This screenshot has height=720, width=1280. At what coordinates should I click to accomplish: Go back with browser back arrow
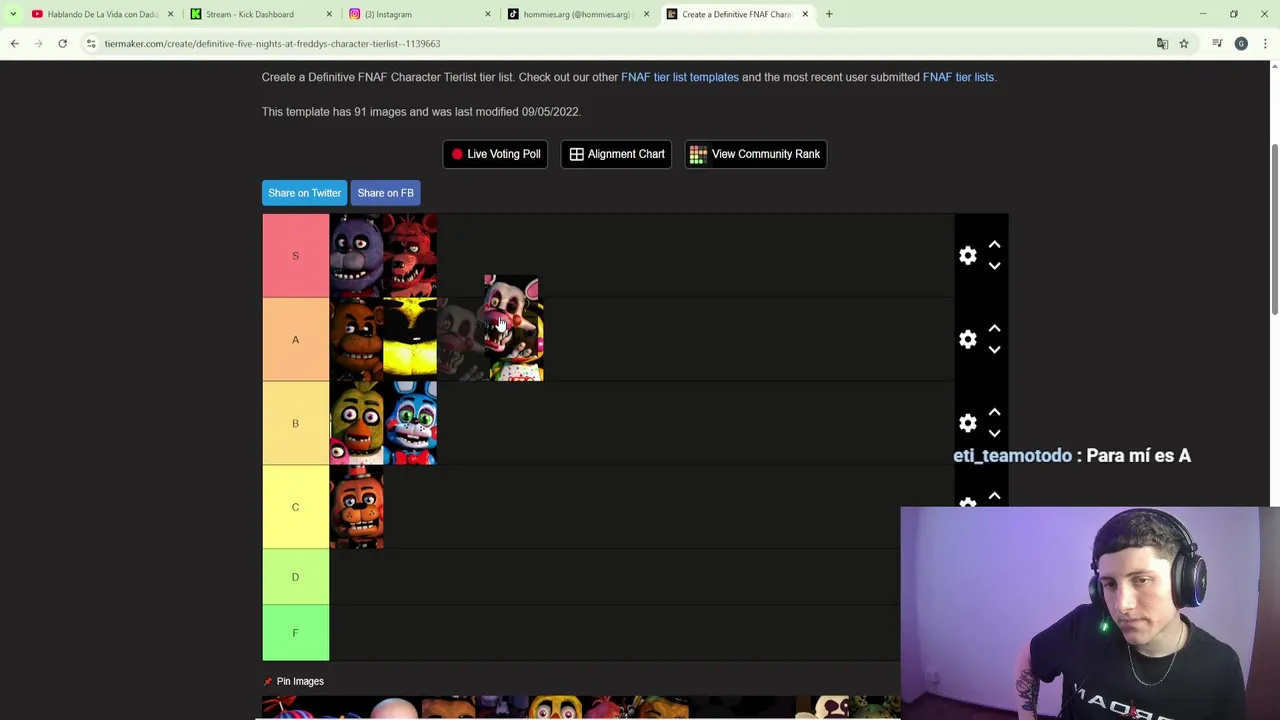pos(15,43)
